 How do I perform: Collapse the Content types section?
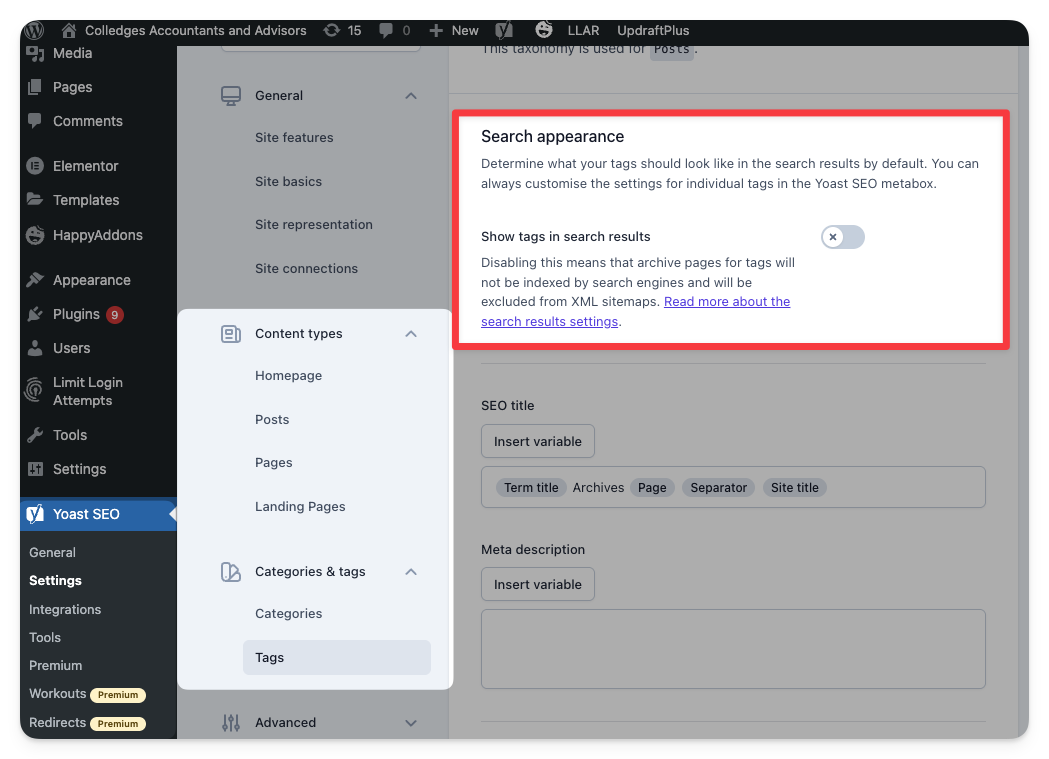point(411,334)
